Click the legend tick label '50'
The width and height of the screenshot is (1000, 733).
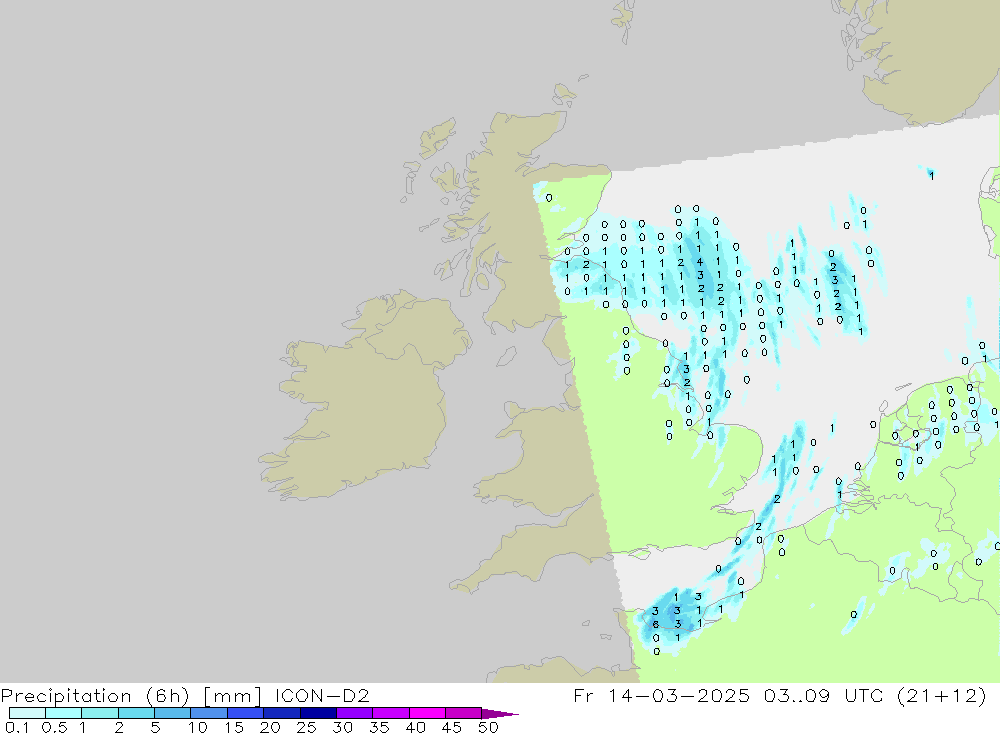click(488, 727)
